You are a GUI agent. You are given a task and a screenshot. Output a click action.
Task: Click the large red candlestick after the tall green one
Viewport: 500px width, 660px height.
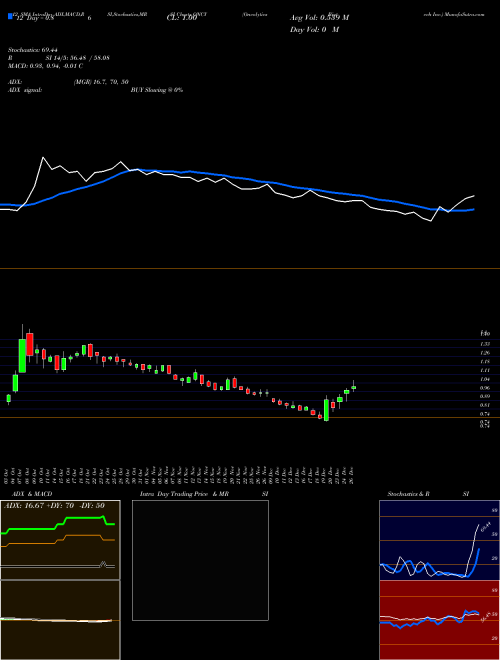click(x=29, y=344)
